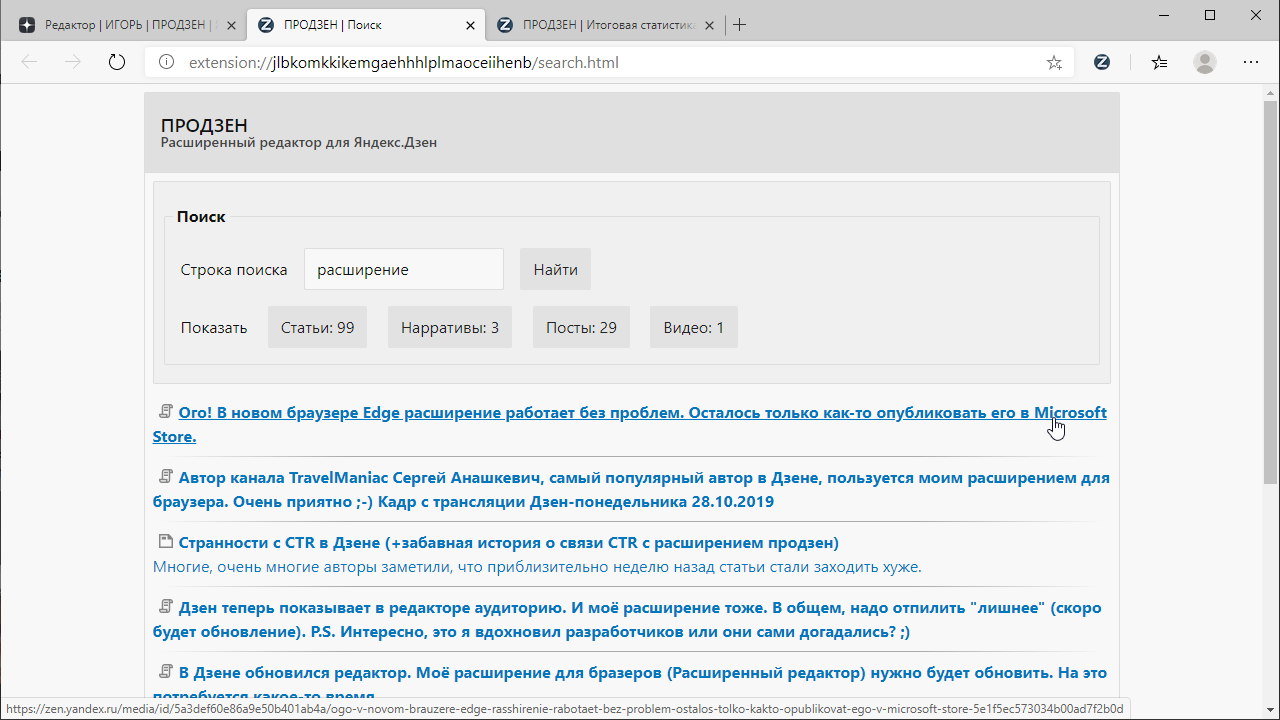Toggle the "Статьи: 99" filter
The image size is (1280, 720).
pos(317,327)
